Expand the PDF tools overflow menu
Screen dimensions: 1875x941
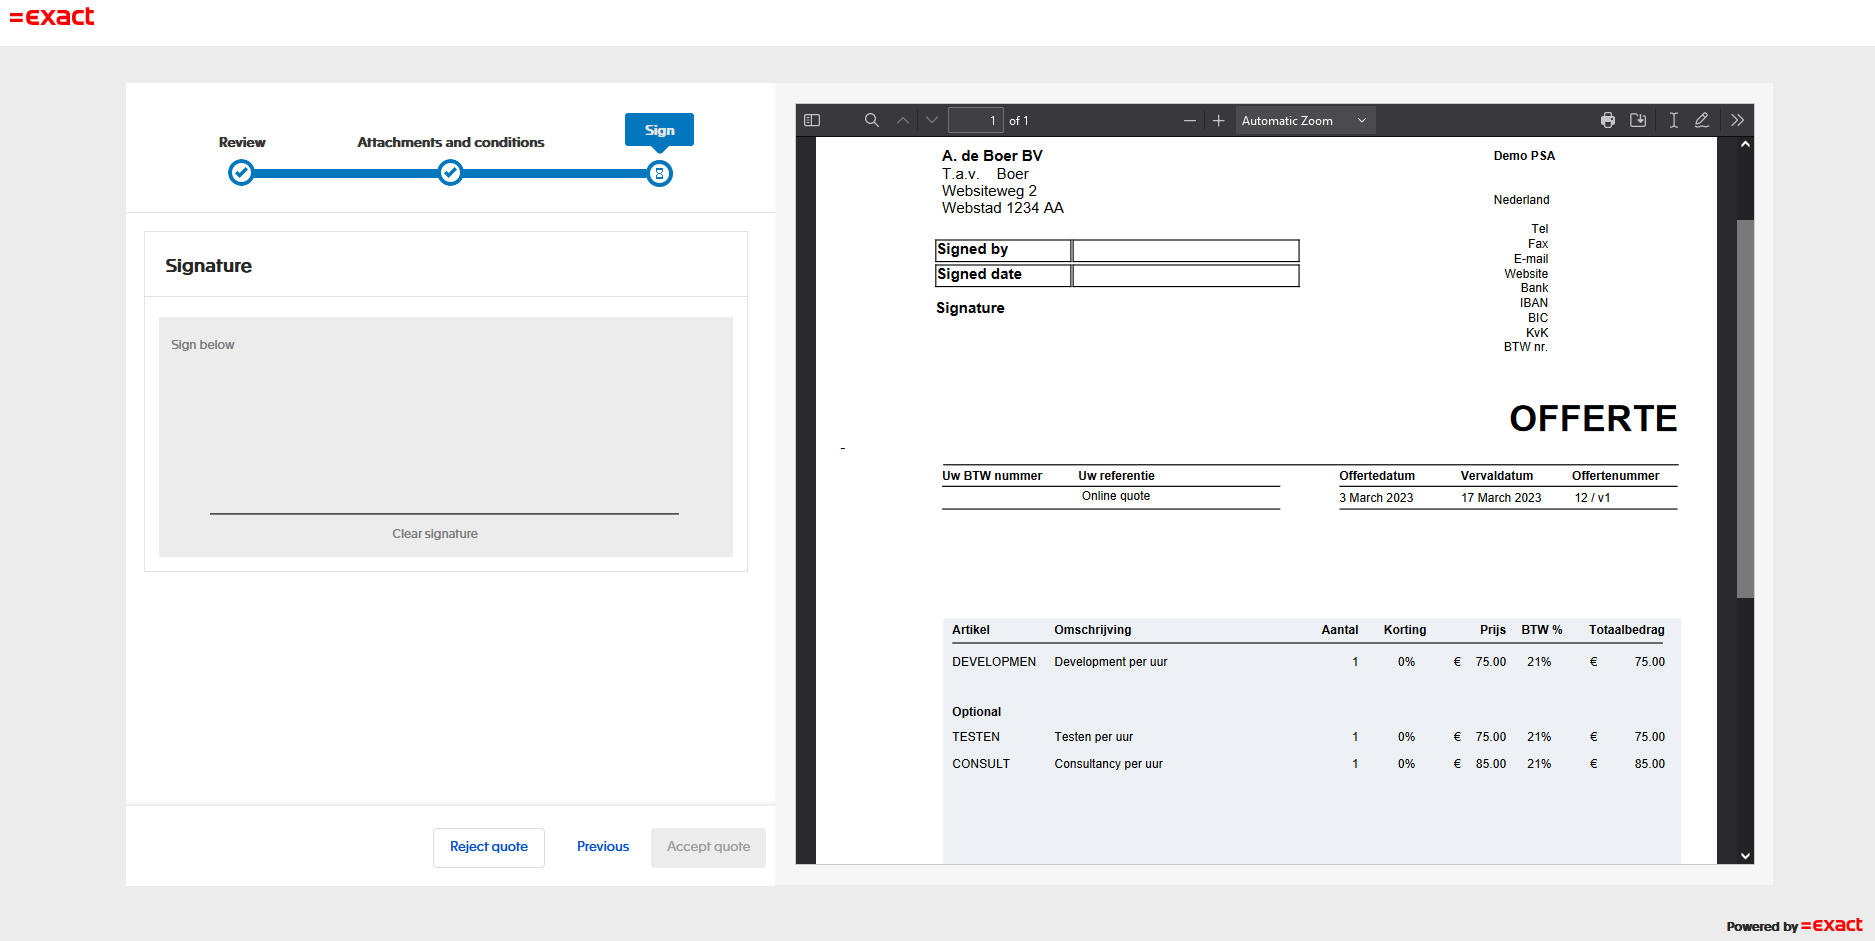[x=1737, y=120]
